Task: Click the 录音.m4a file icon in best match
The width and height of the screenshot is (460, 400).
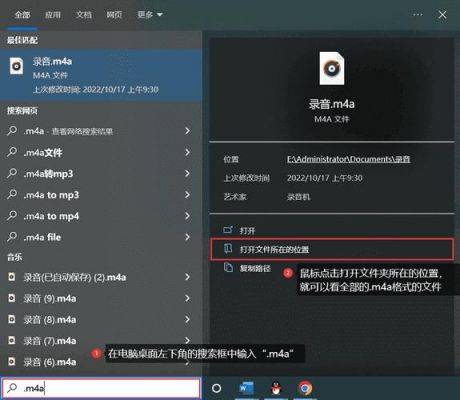Action: tap(16, 66)
